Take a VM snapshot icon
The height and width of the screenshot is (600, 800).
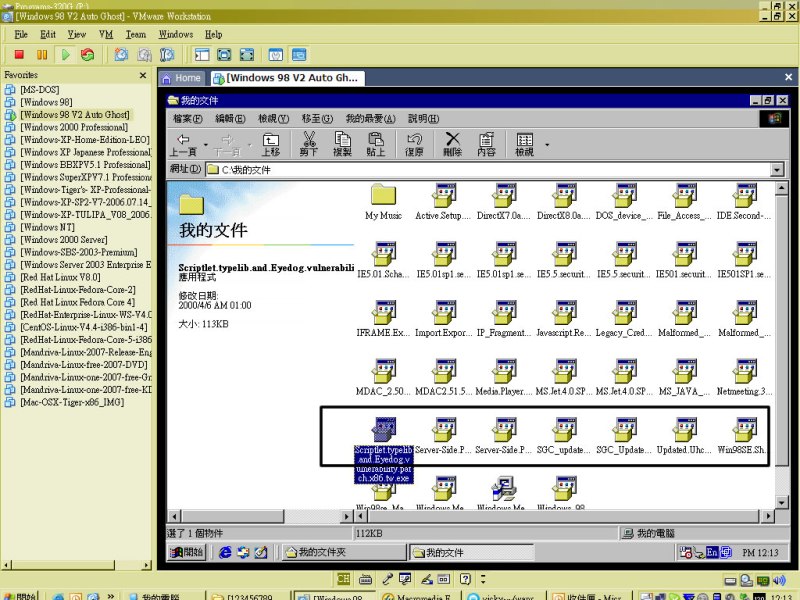[x=121, y=55]
